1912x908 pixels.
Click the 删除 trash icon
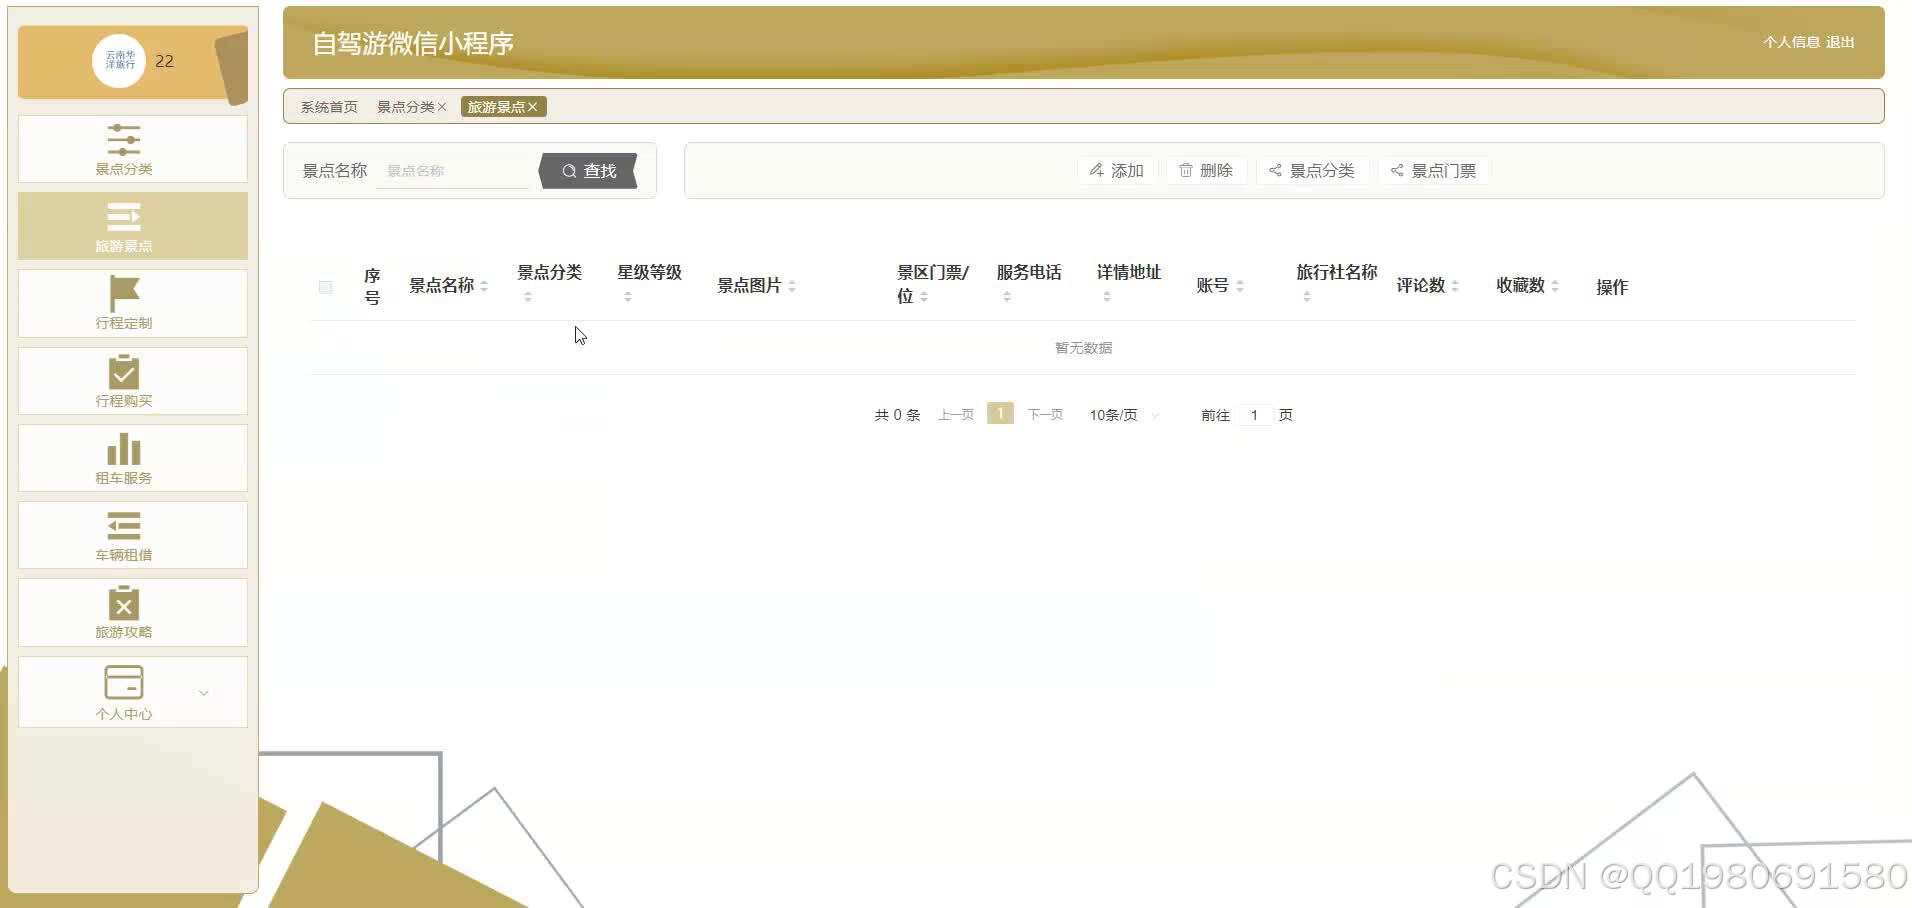coord(1186,170)
